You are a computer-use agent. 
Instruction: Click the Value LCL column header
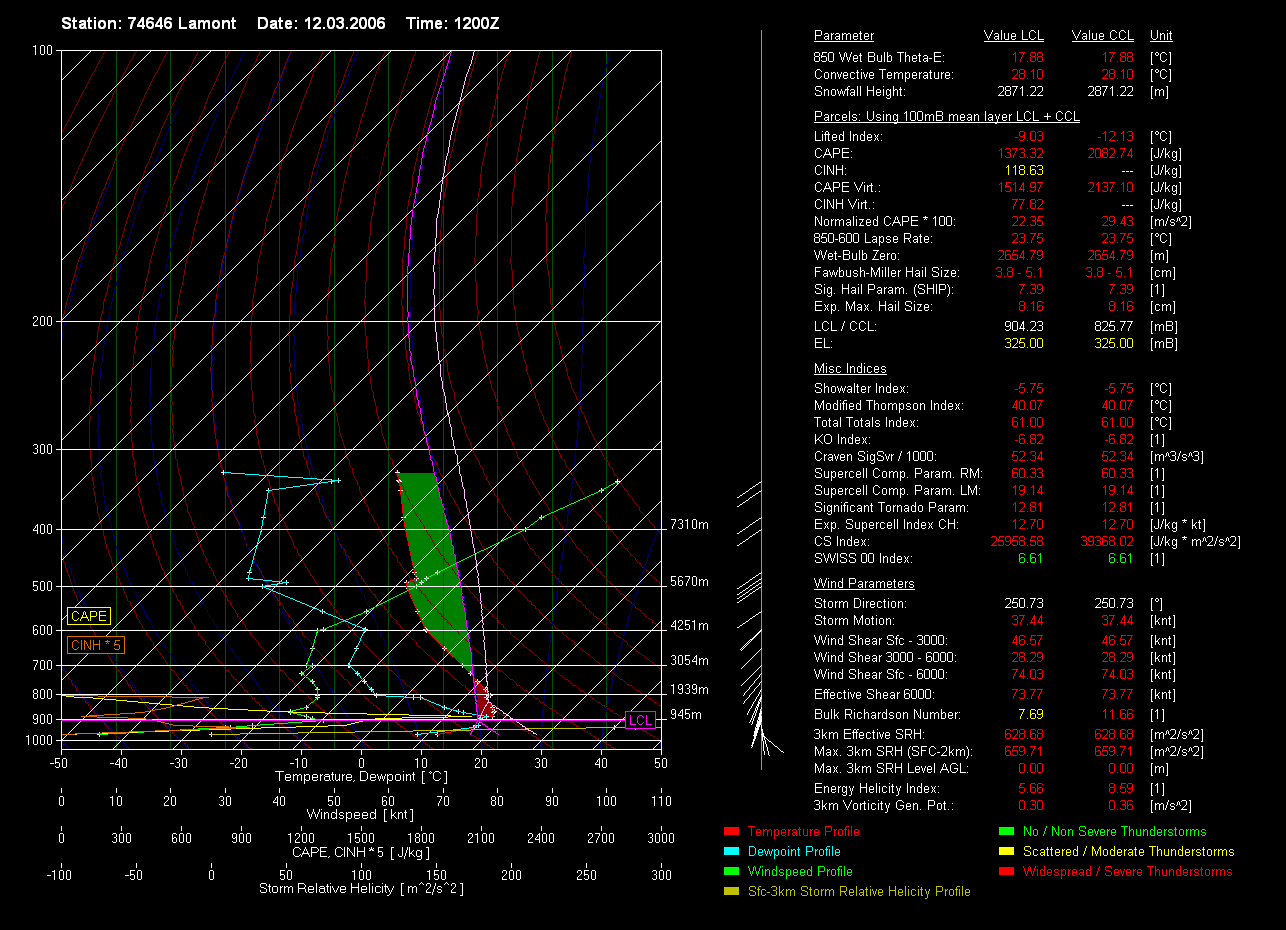click(x=1014, y=36)
